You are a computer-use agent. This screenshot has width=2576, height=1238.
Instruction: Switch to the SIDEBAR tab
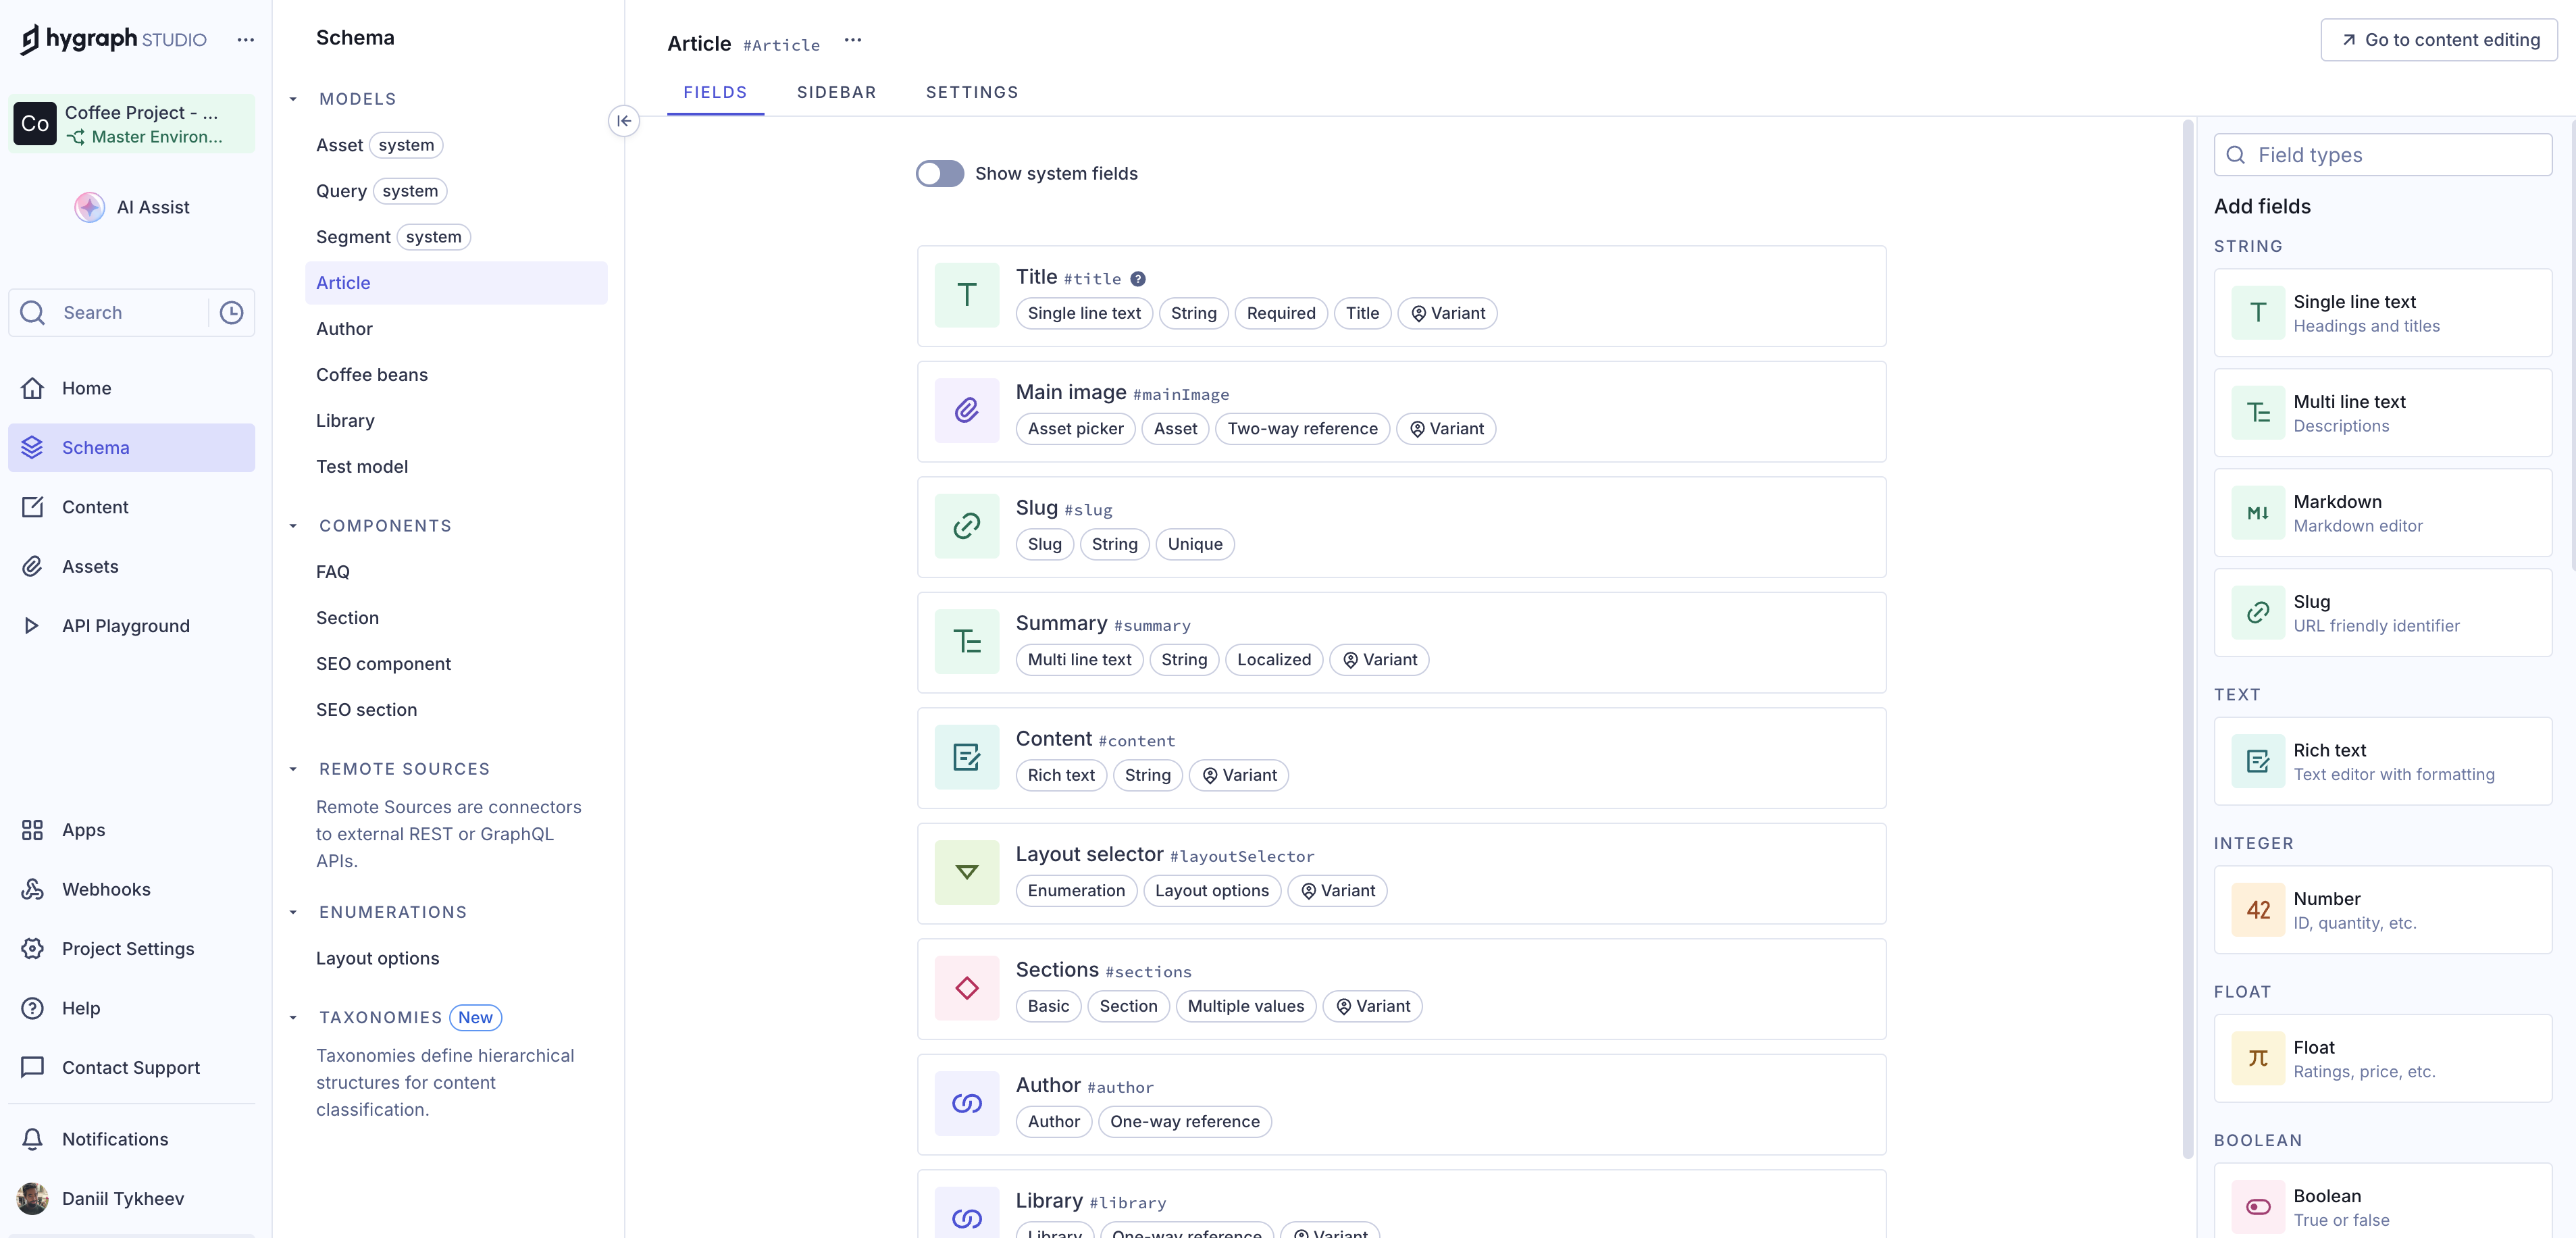point(836,92)
